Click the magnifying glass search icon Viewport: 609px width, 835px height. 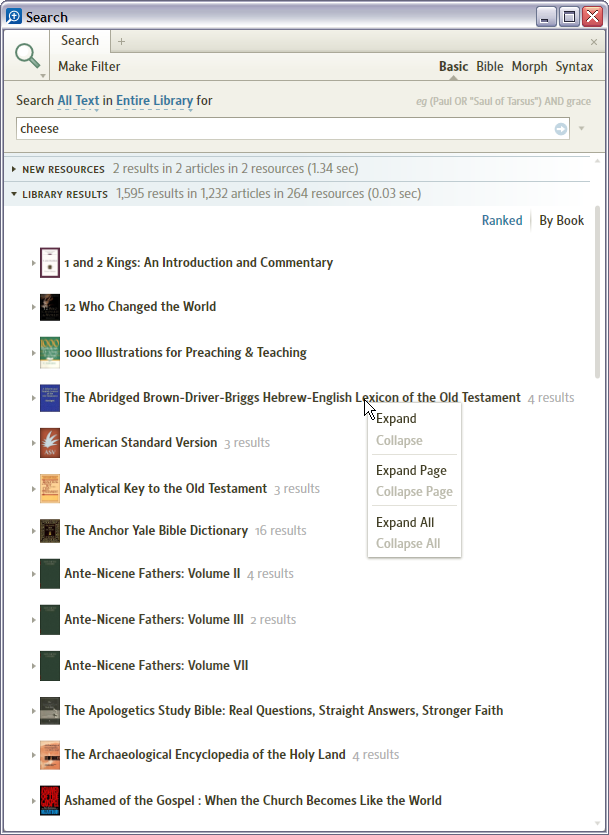pos(27,55)
